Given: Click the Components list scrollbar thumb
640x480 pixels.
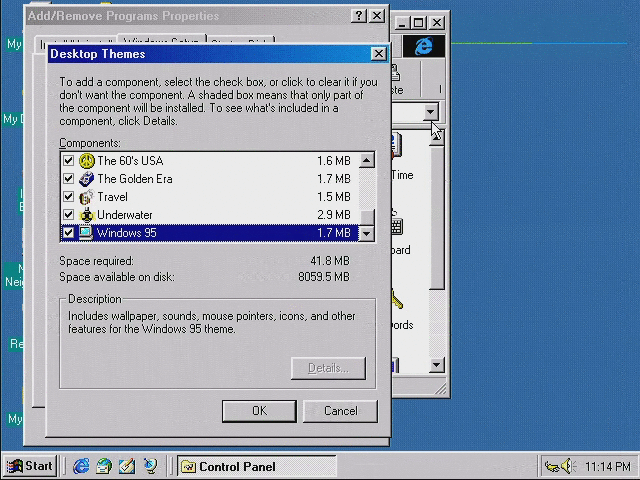Looking at the screenshot, I should click(368, 218).
